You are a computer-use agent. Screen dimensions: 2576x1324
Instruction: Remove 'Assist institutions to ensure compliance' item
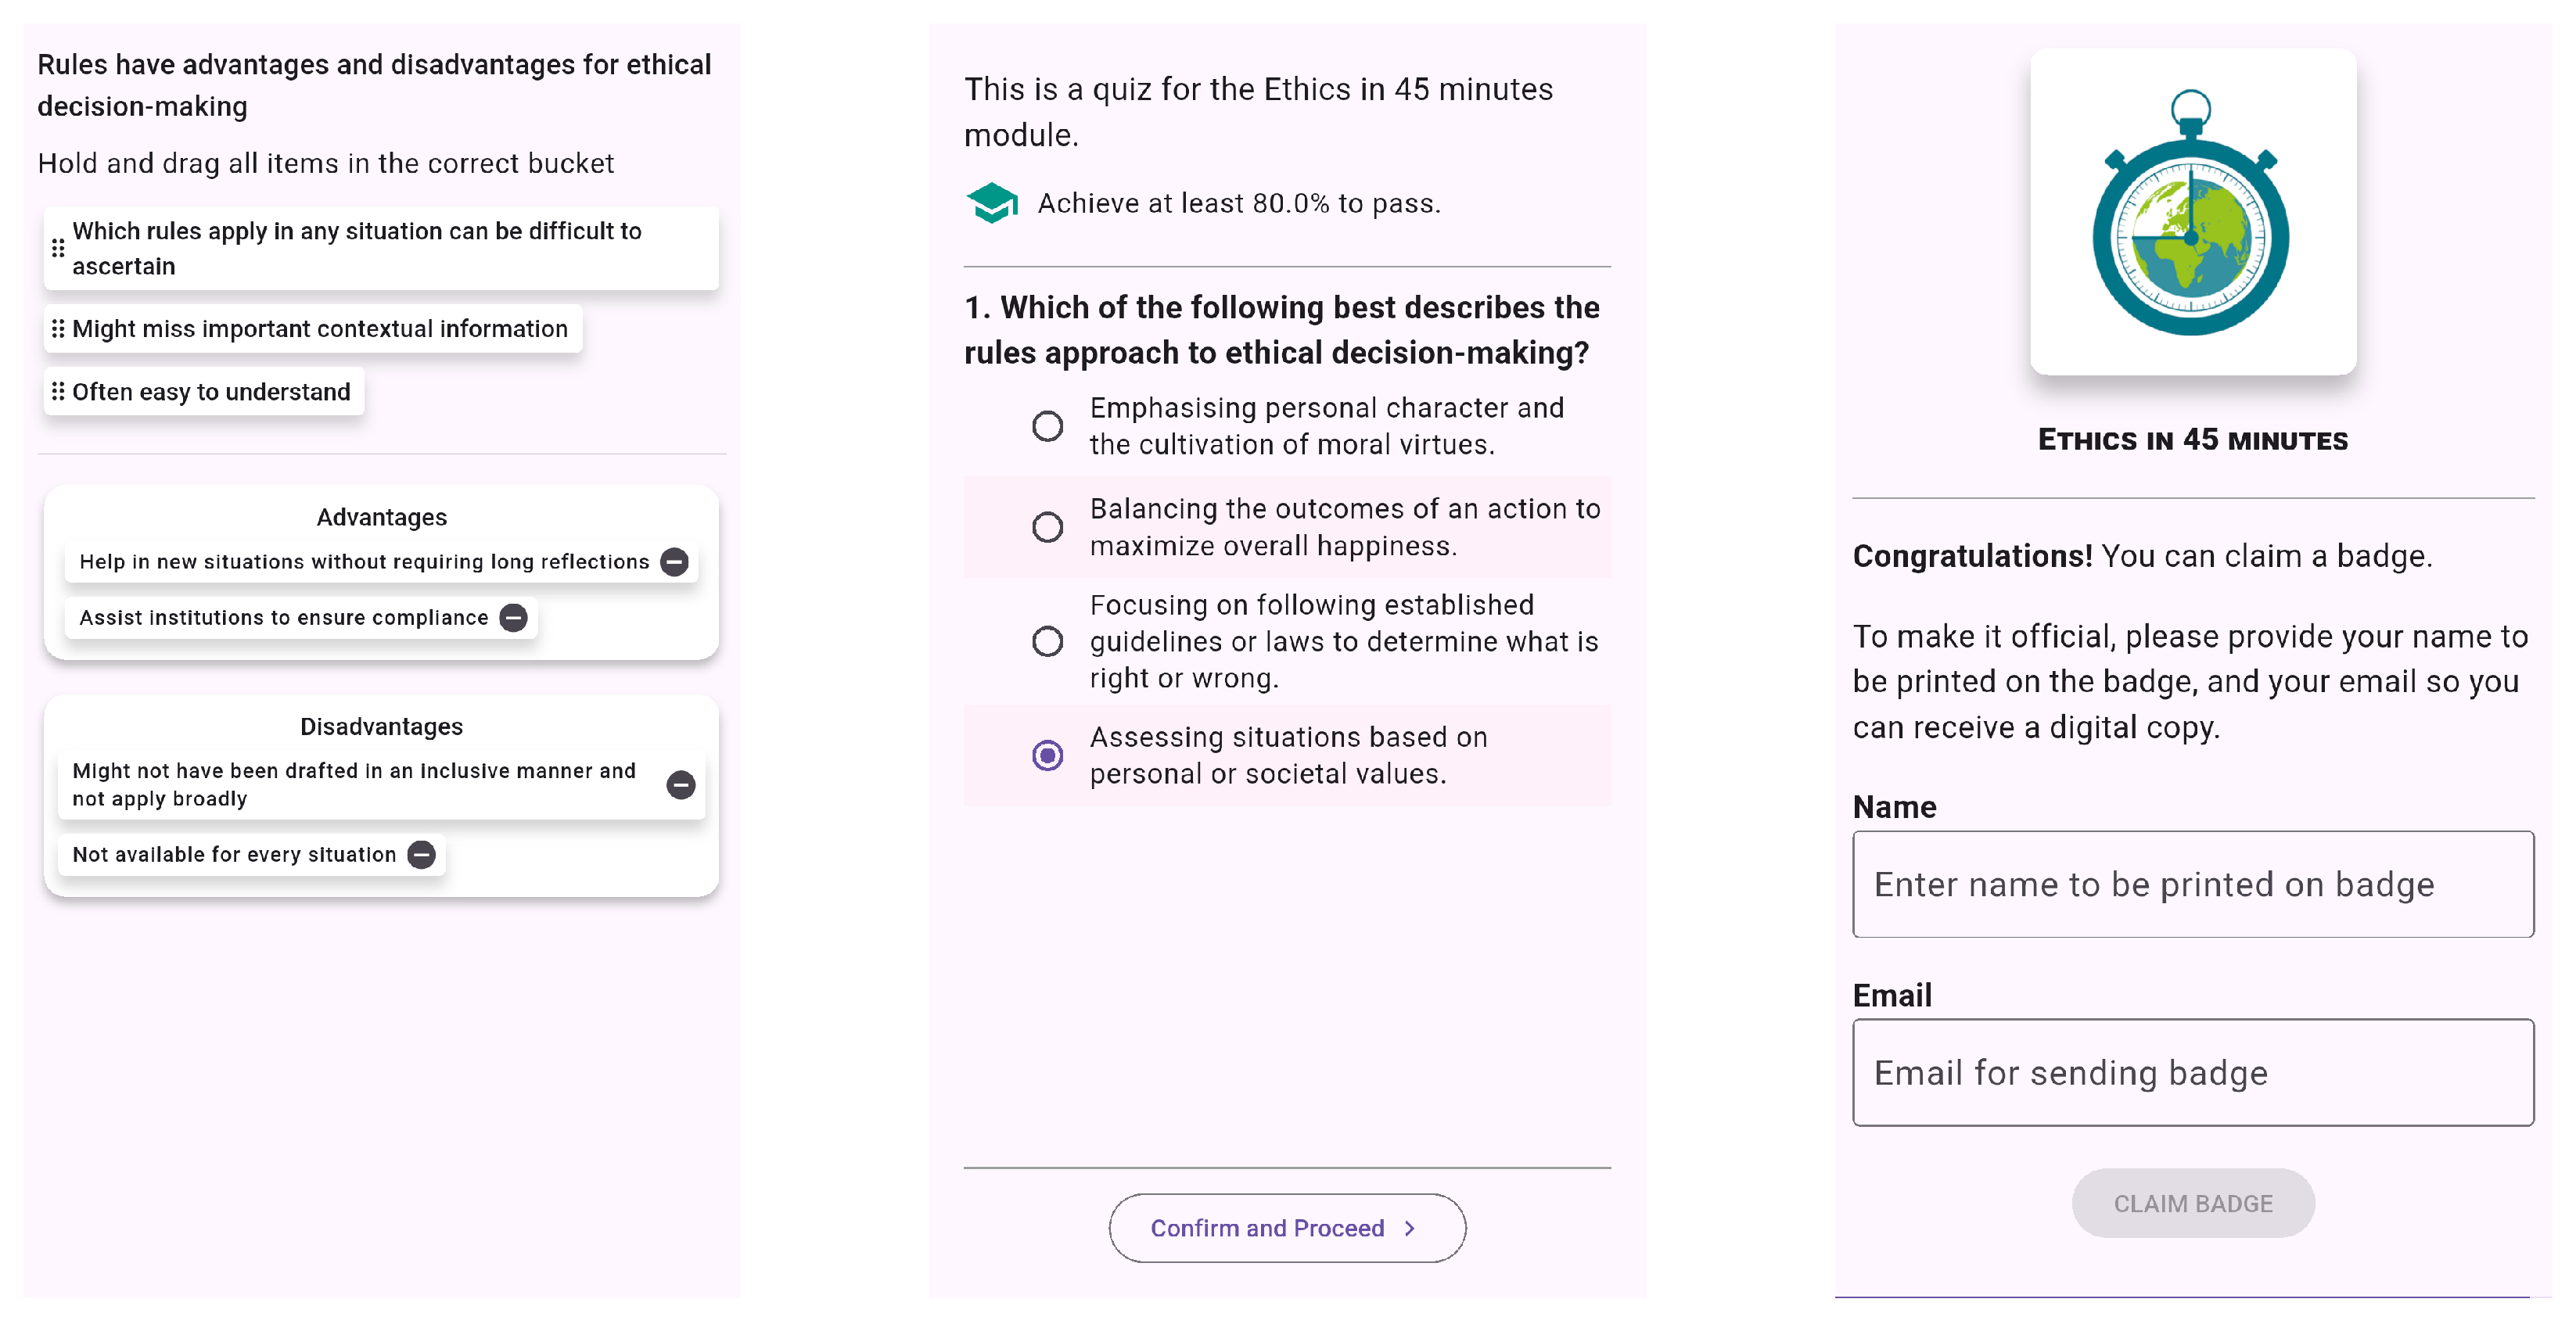point(513,618)
